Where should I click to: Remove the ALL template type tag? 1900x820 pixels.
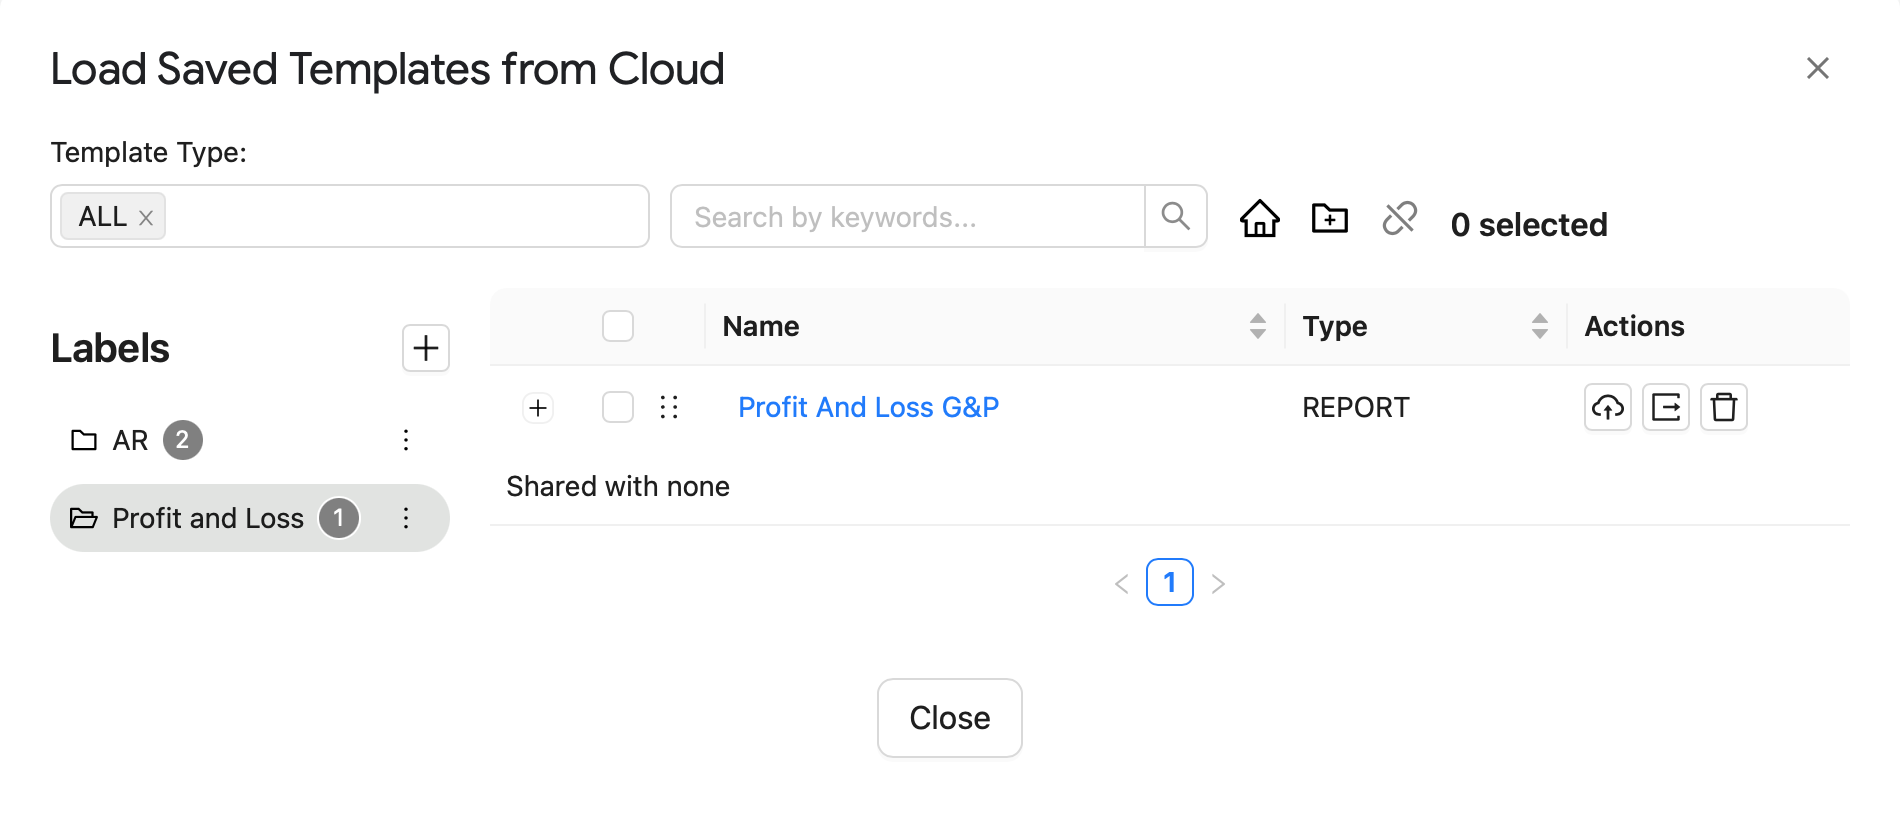(146, 218)
